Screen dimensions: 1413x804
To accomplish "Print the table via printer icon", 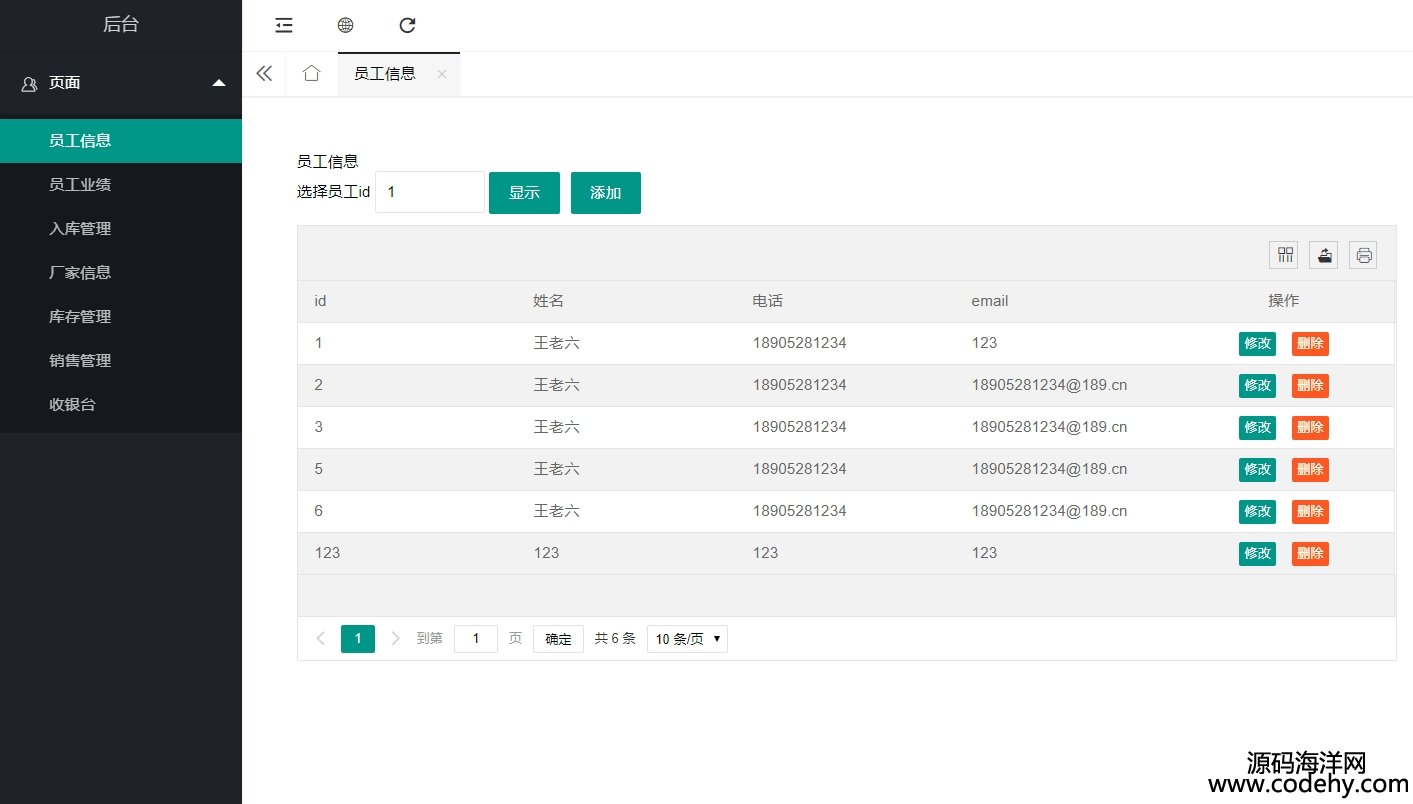I will pyautogui.click(x=1363, y=255).
